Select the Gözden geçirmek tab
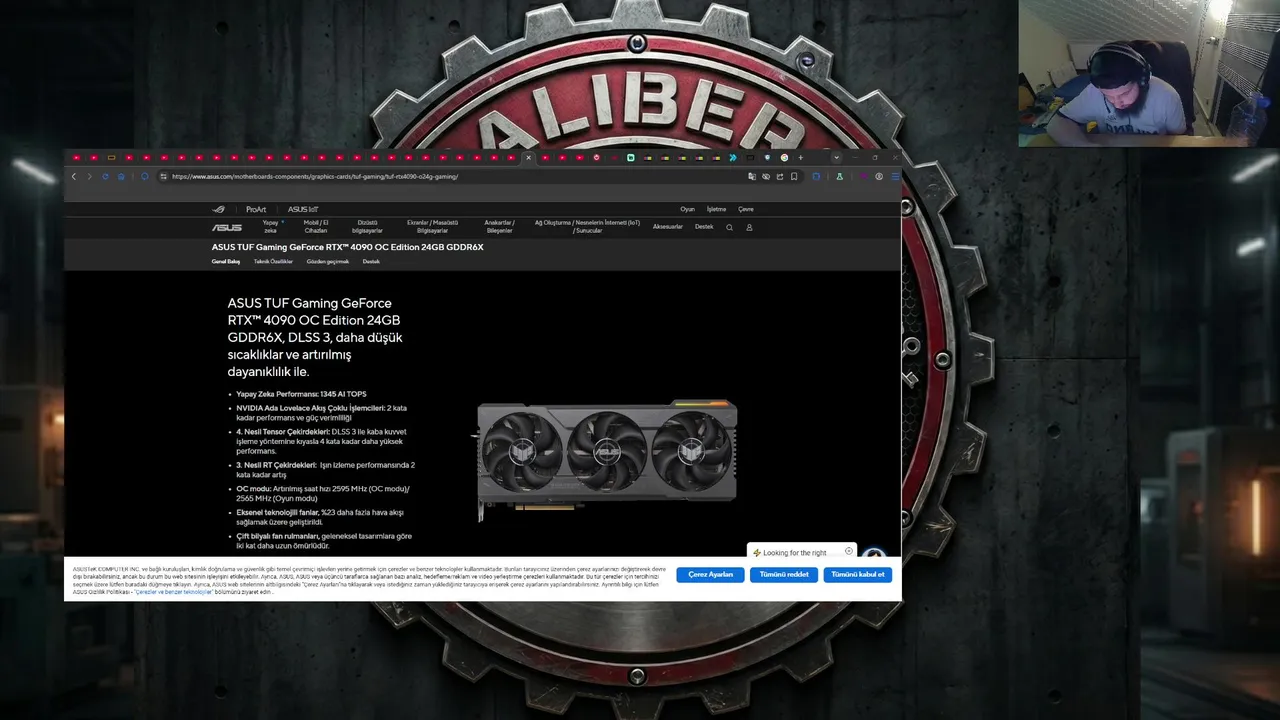Screen dimensions: 1280x720 (x=328, y=261)
